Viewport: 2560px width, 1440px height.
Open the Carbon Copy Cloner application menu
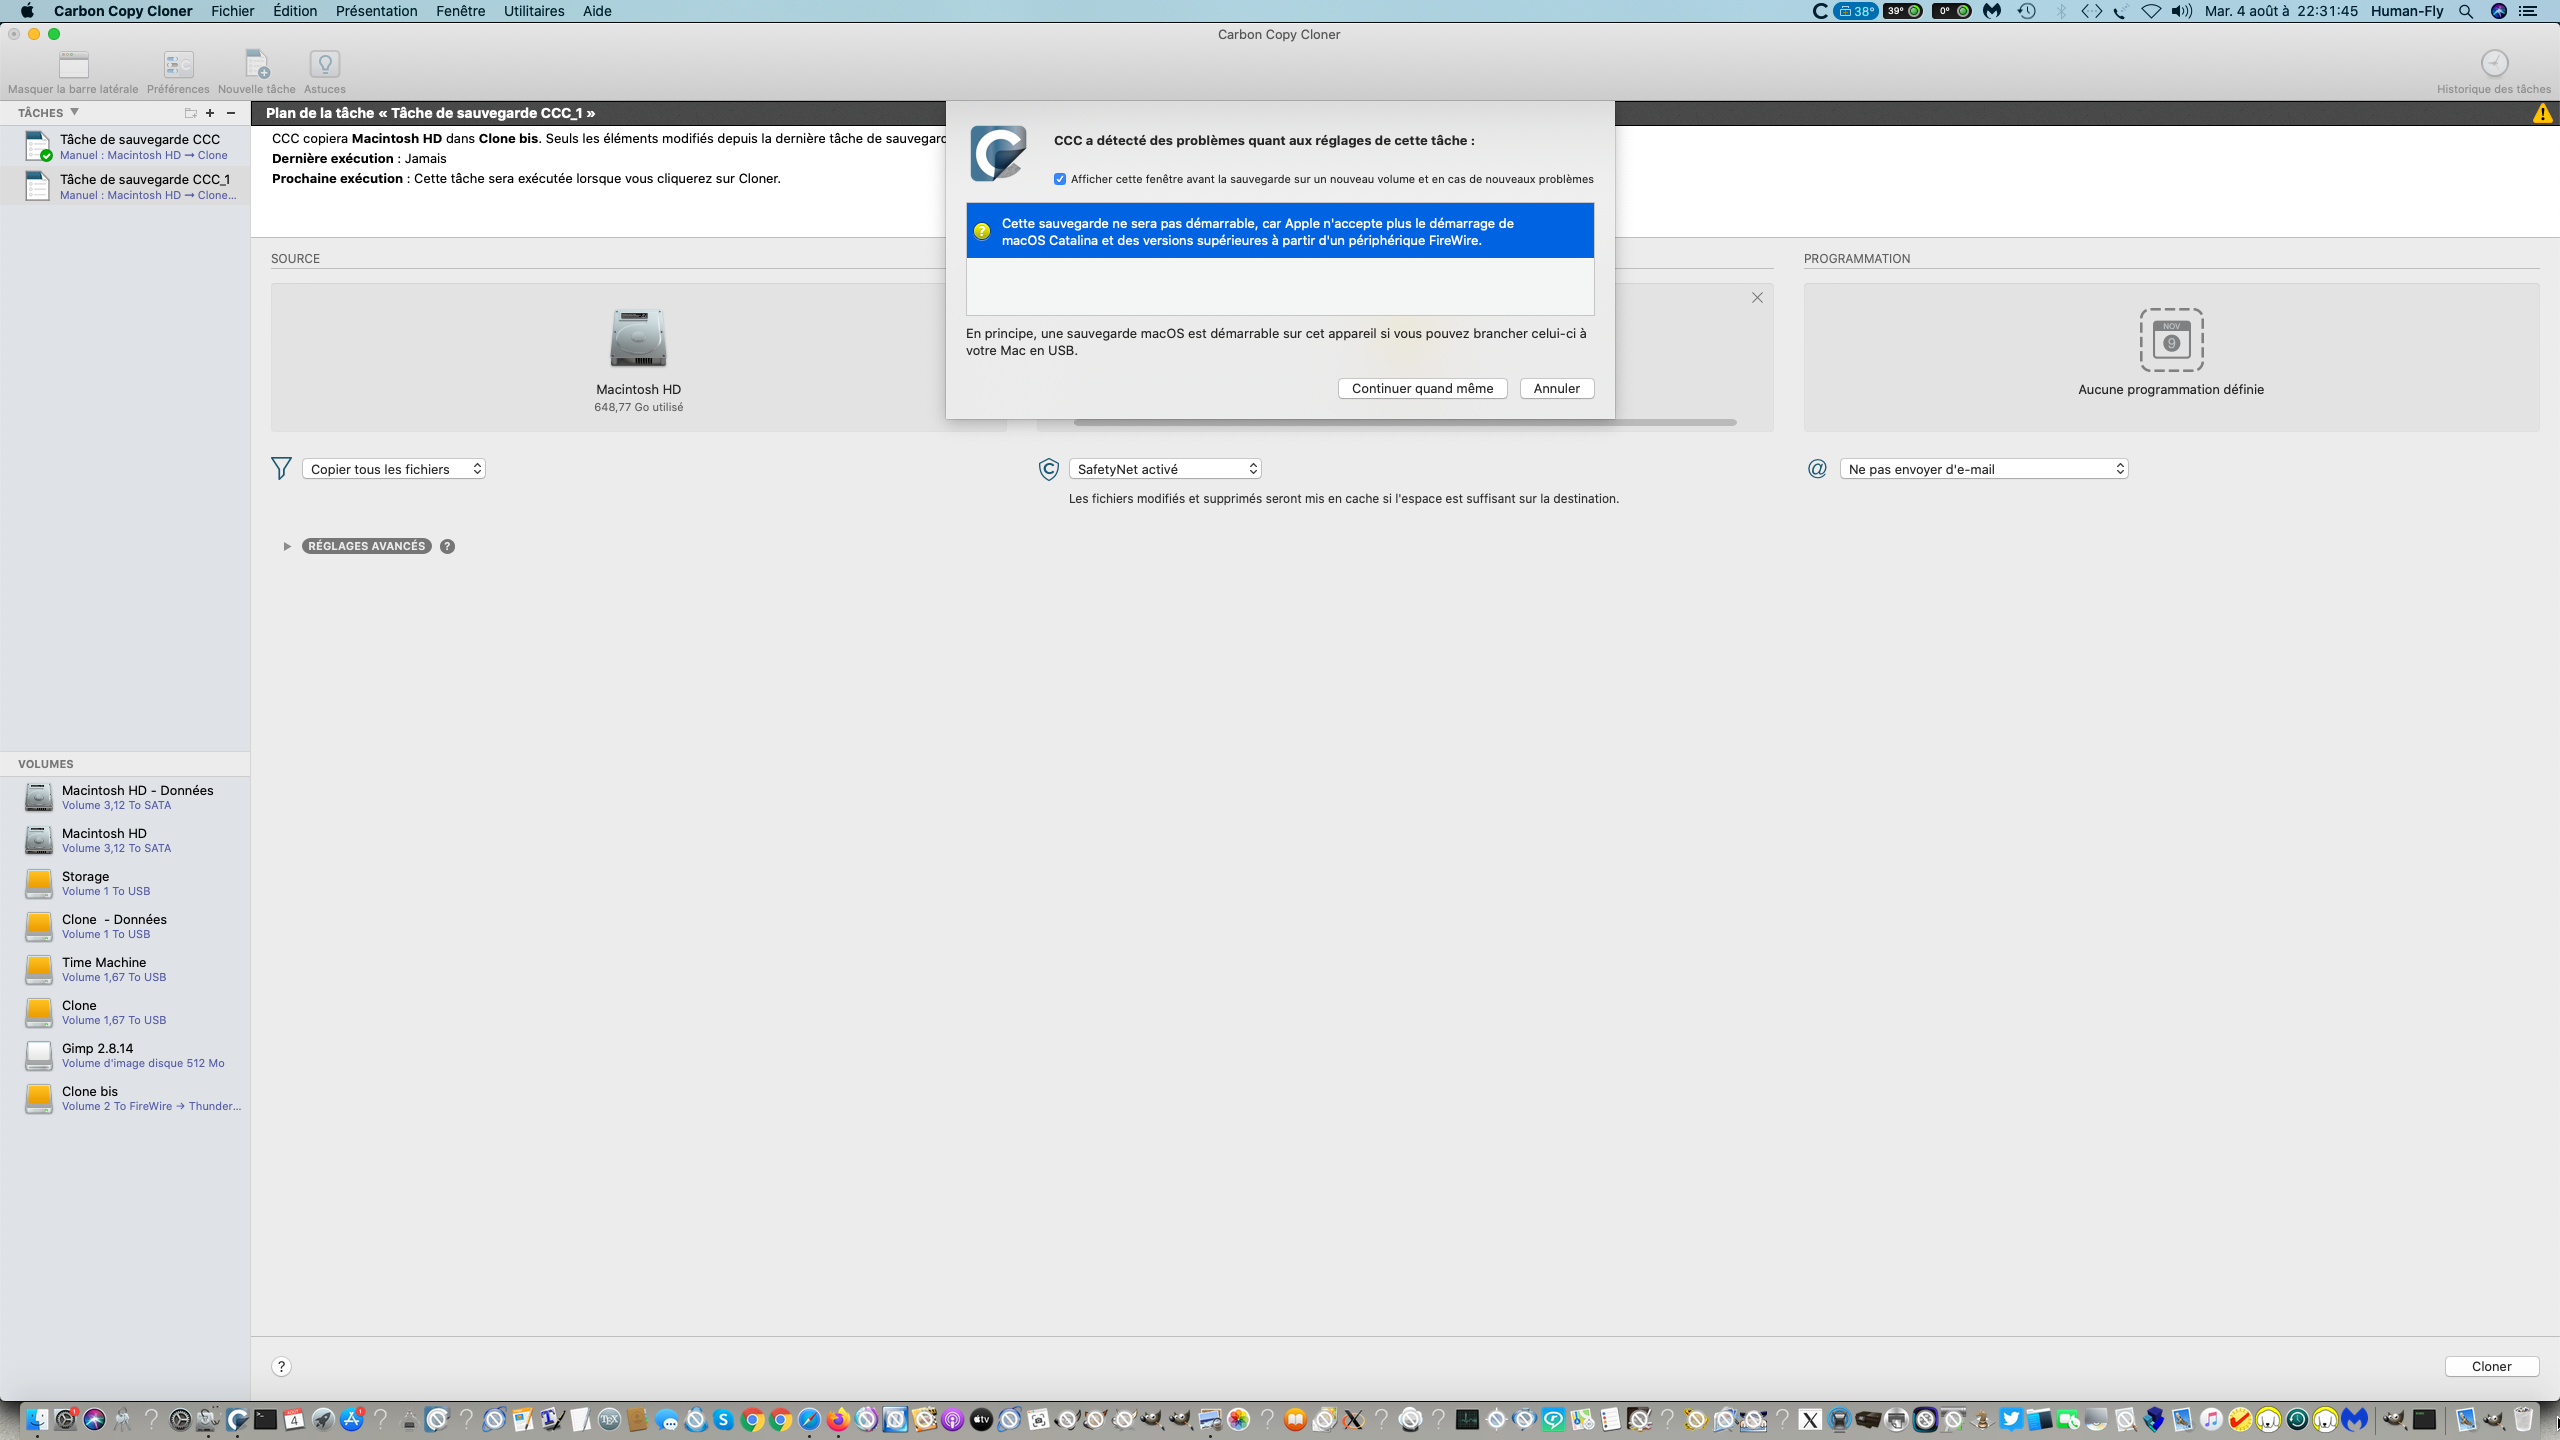click(123, 11)
